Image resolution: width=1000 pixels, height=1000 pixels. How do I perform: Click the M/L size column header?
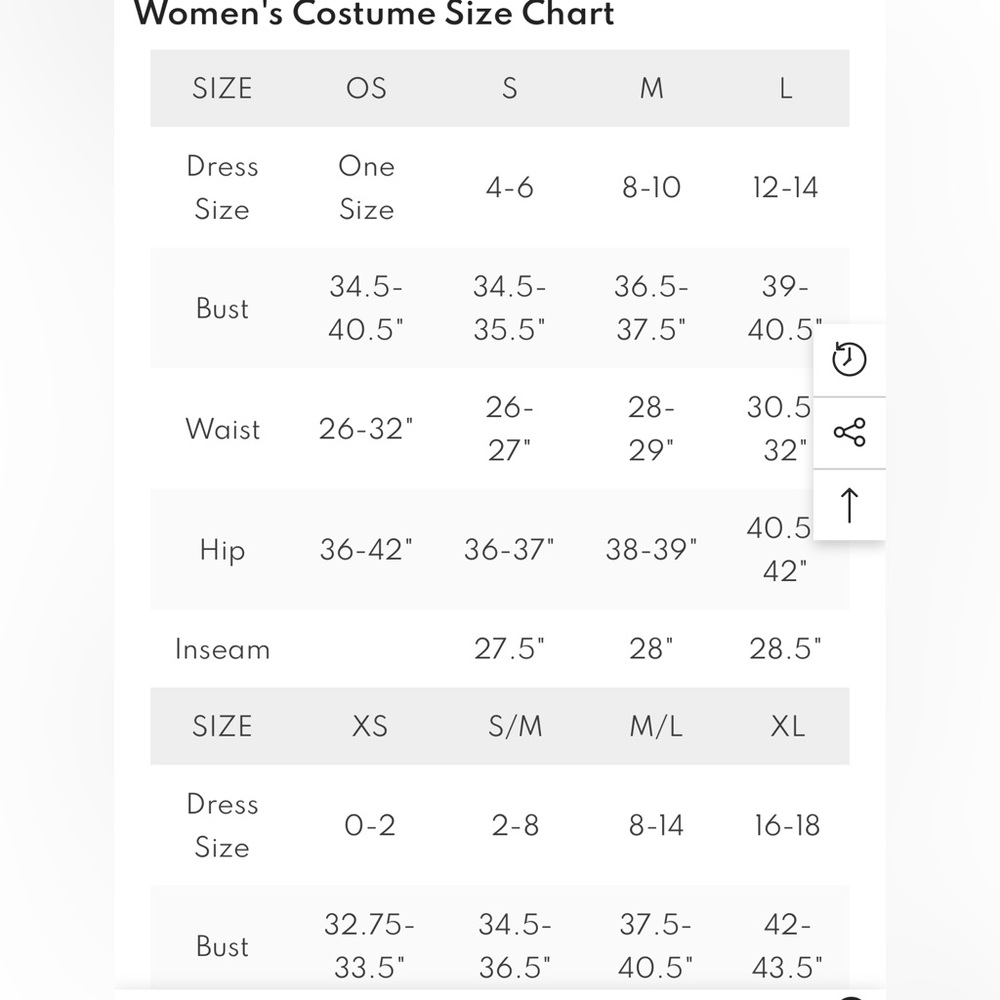pos(656,726)
